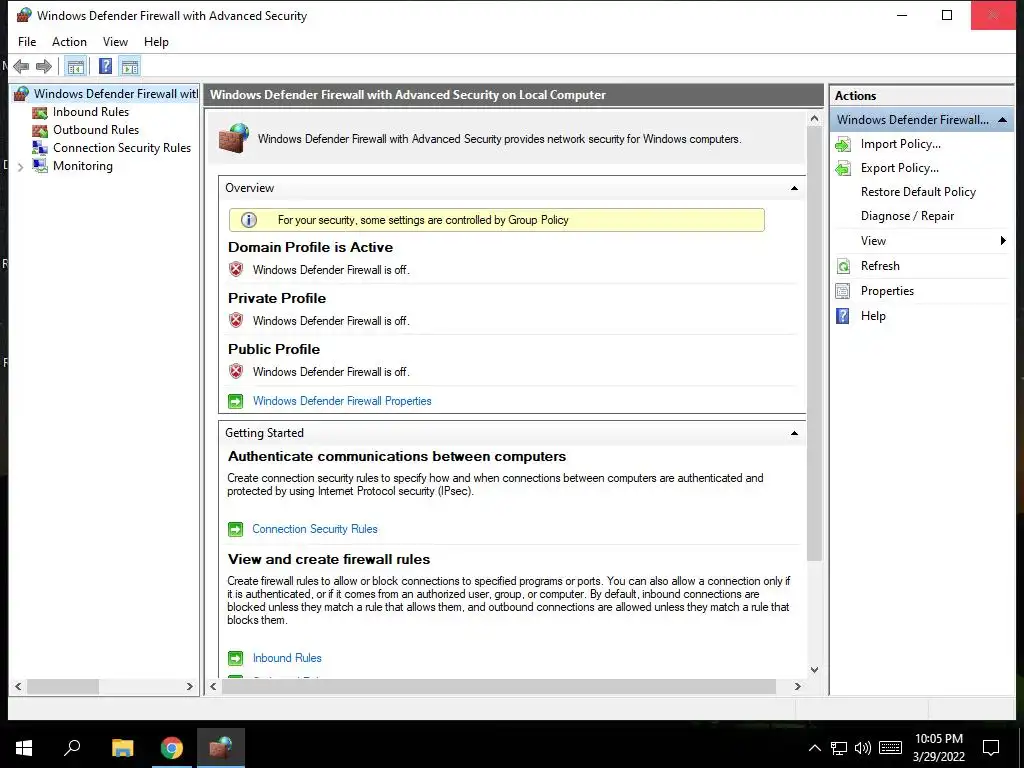The height and width of the screenshot is (768, 1024).
Task: Click the Group Policy info icon
Action: coord(249,220)
